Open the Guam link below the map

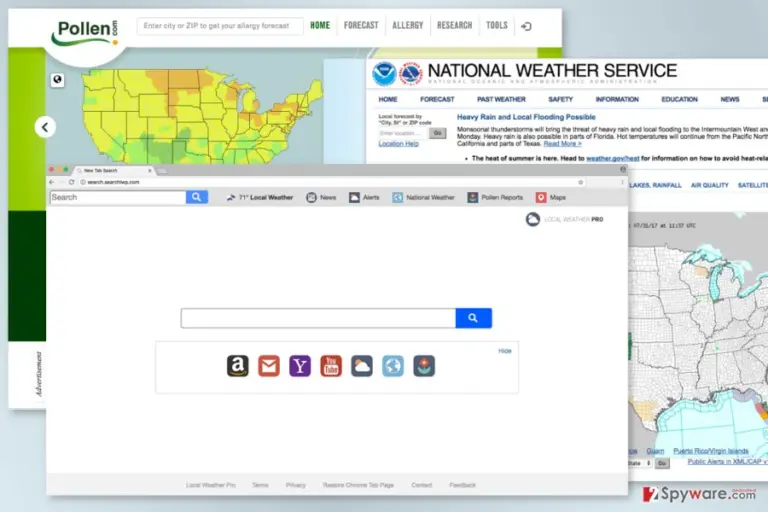click(655, 451)
